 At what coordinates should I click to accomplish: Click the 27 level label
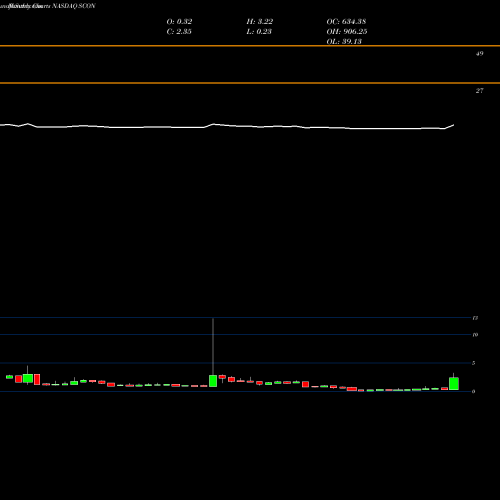click(479, 91)
